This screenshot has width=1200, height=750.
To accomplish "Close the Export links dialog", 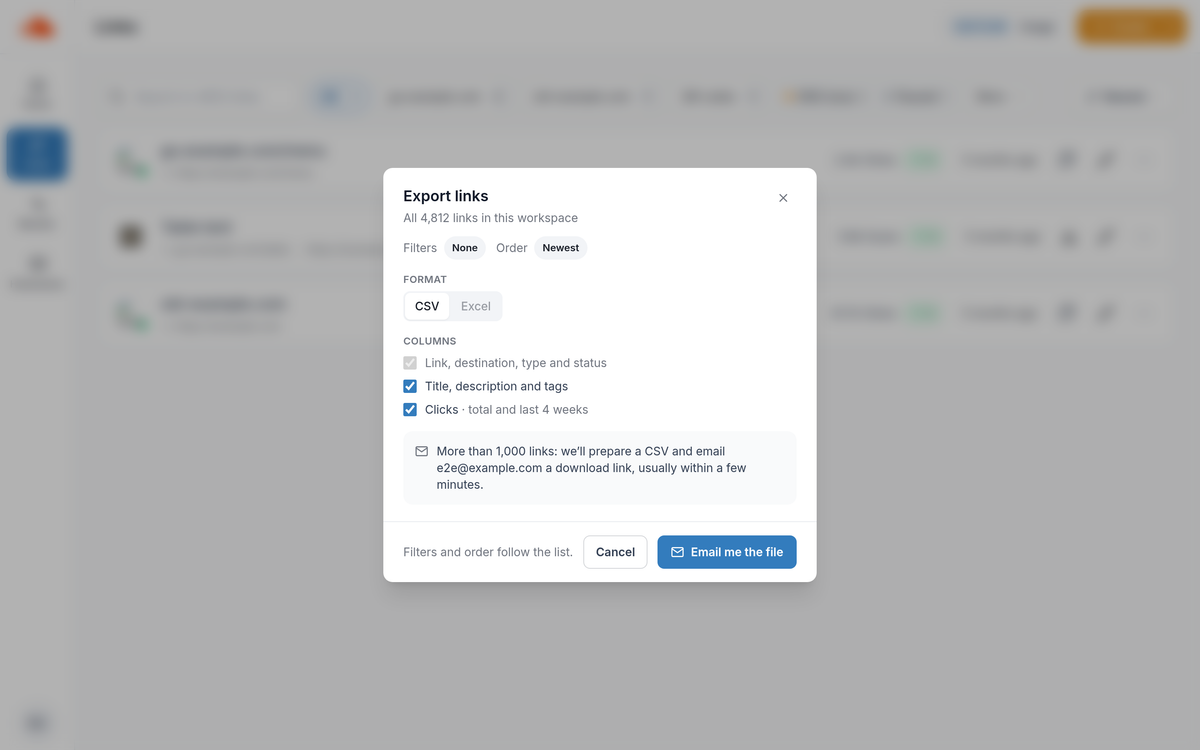I will tap(783, 198).
